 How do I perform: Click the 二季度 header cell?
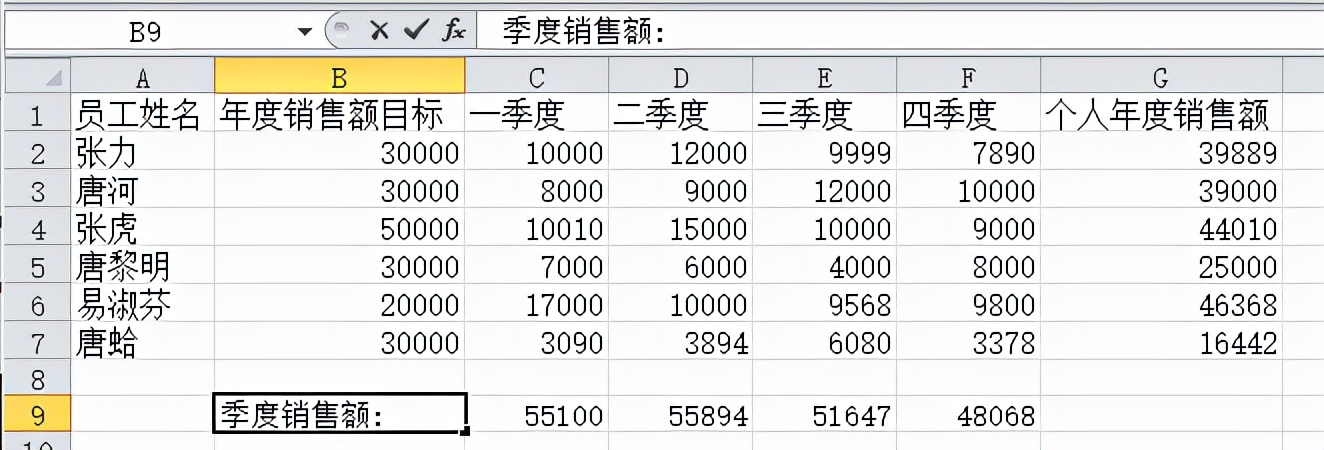click(680, 115)
